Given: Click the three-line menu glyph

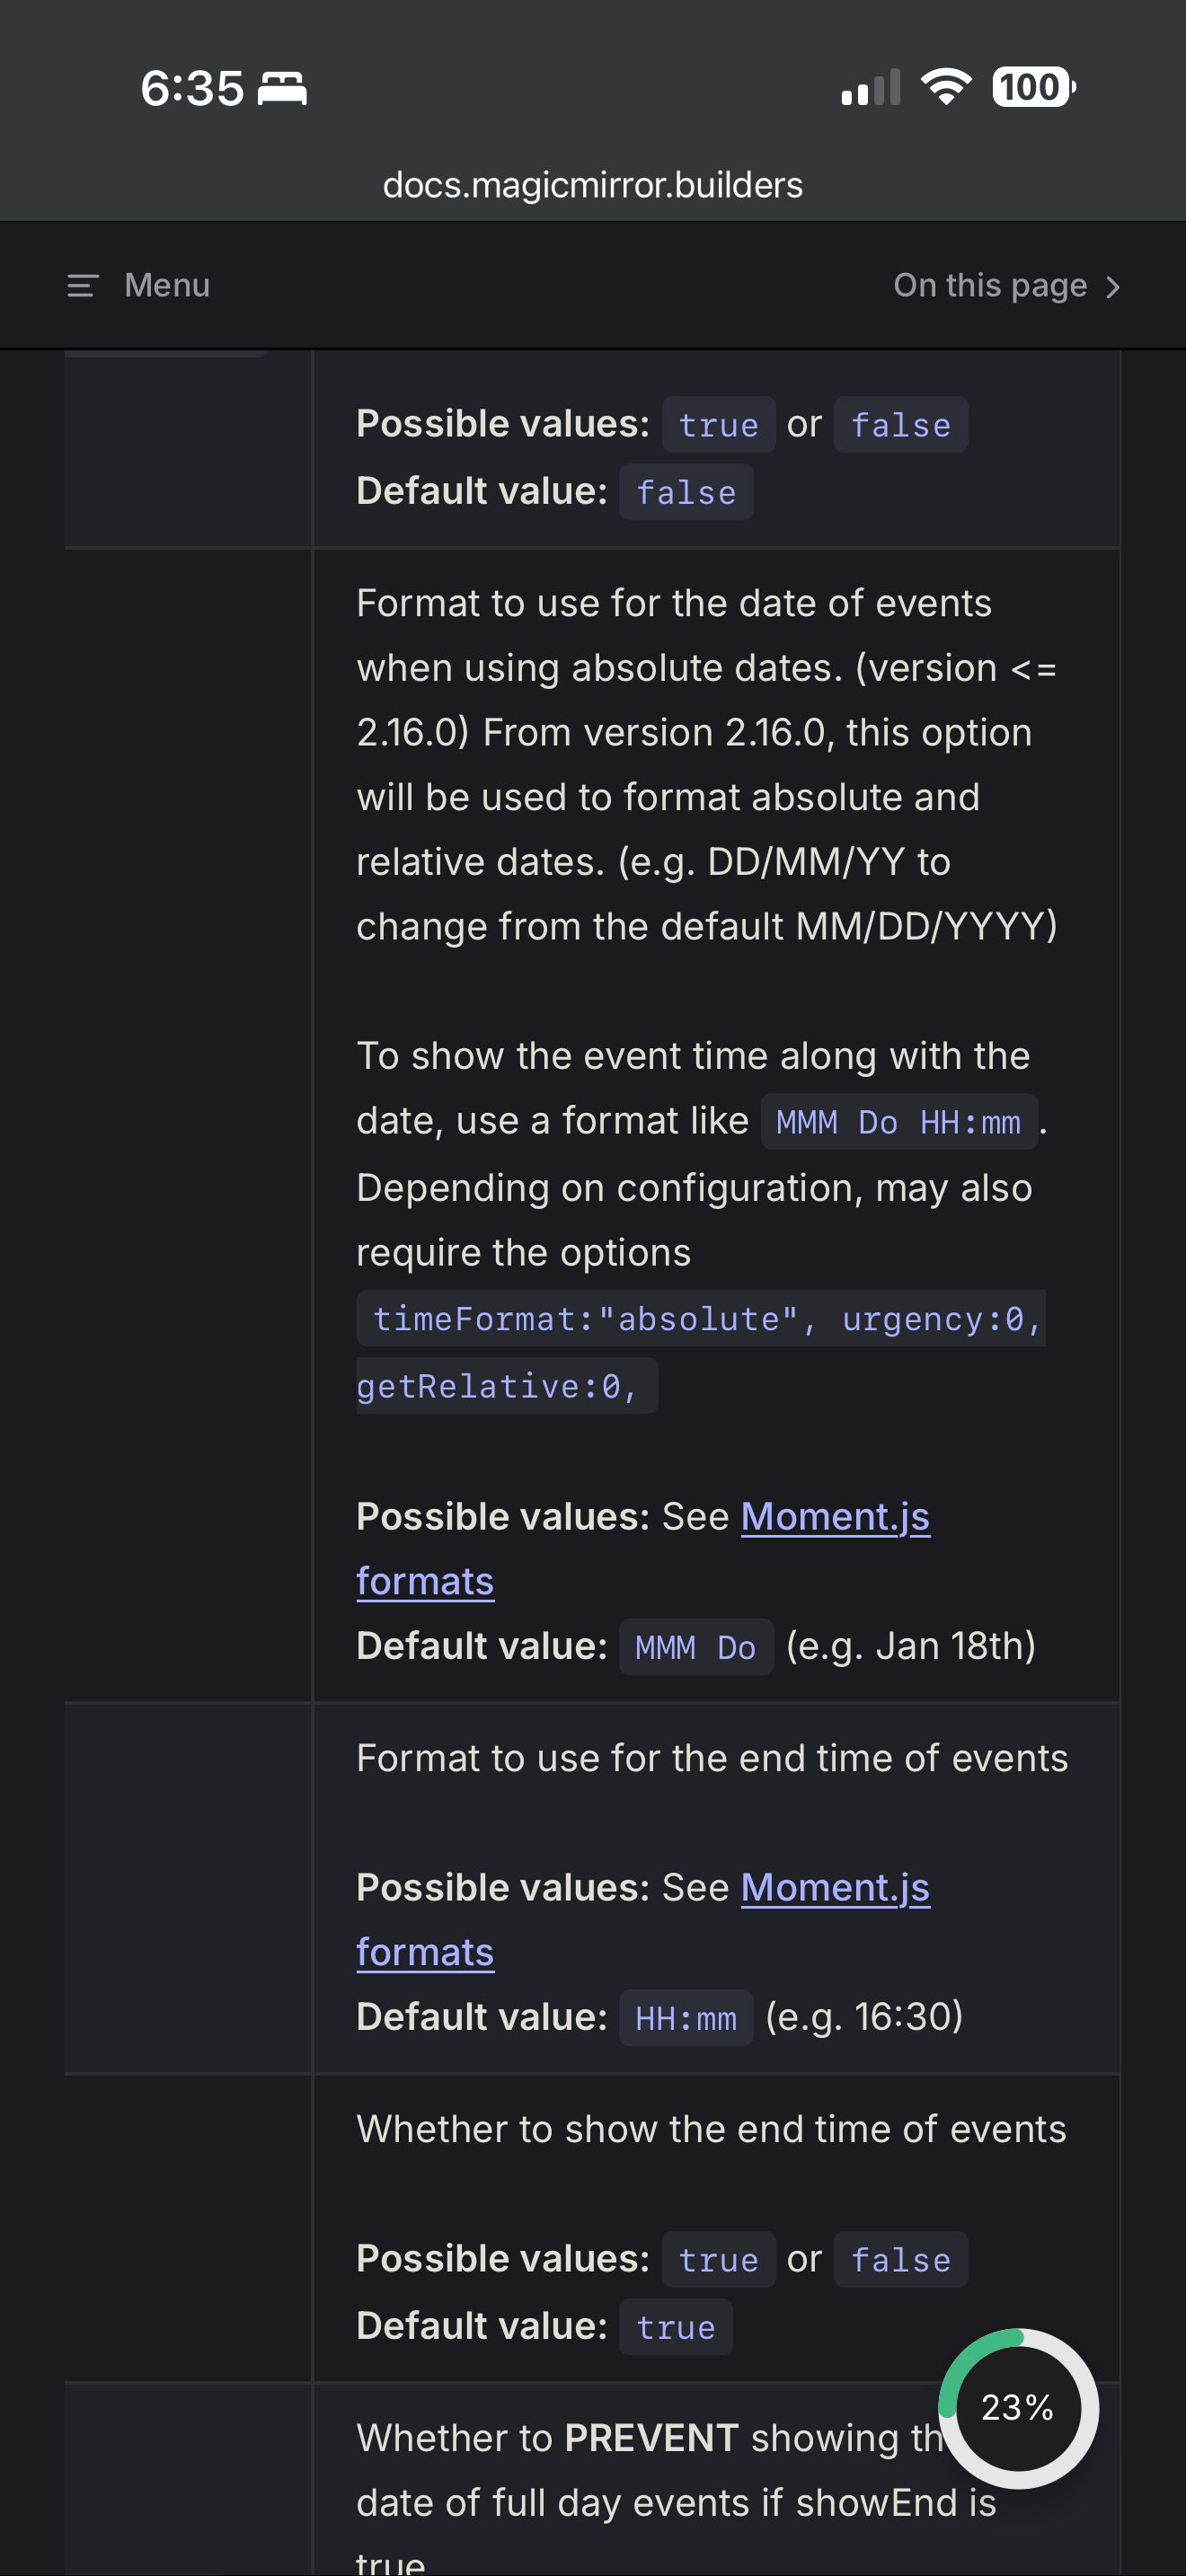Looking at the screenshot, I should (80, 285).
